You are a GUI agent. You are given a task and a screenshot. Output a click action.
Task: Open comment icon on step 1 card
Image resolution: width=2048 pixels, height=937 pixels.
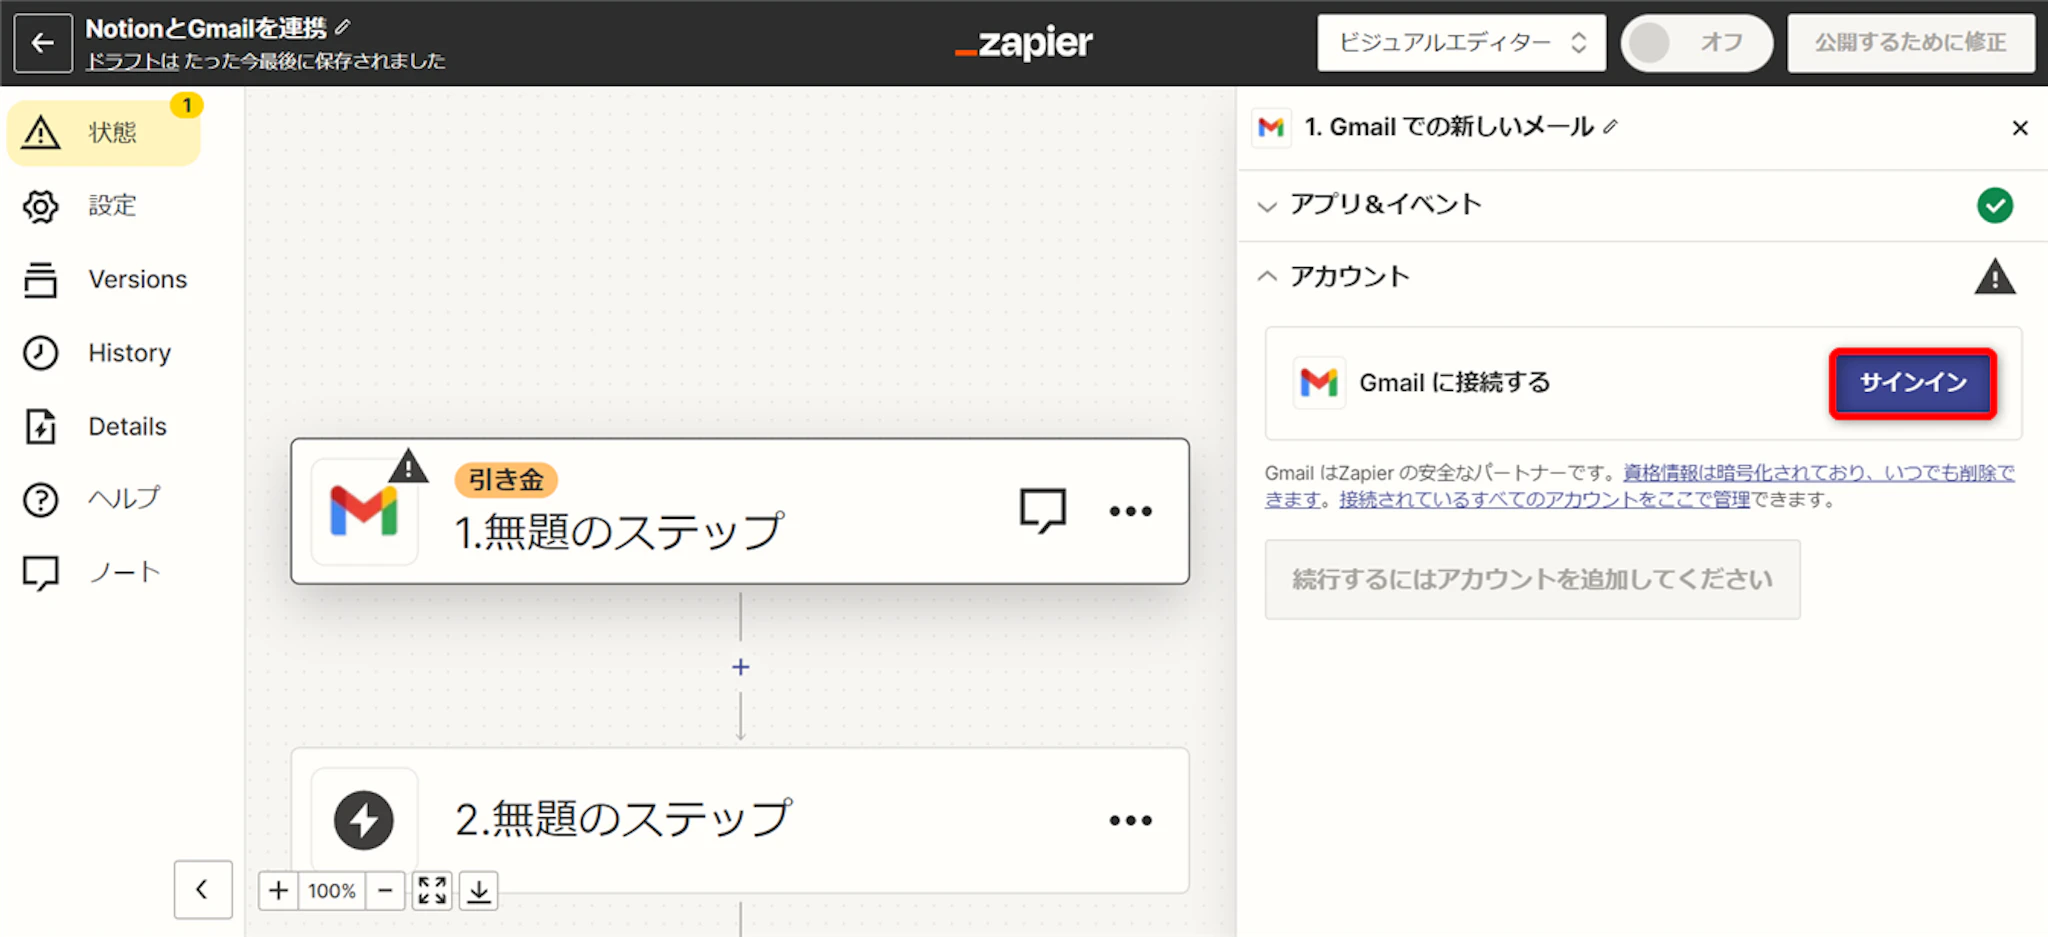point(1042,510)
